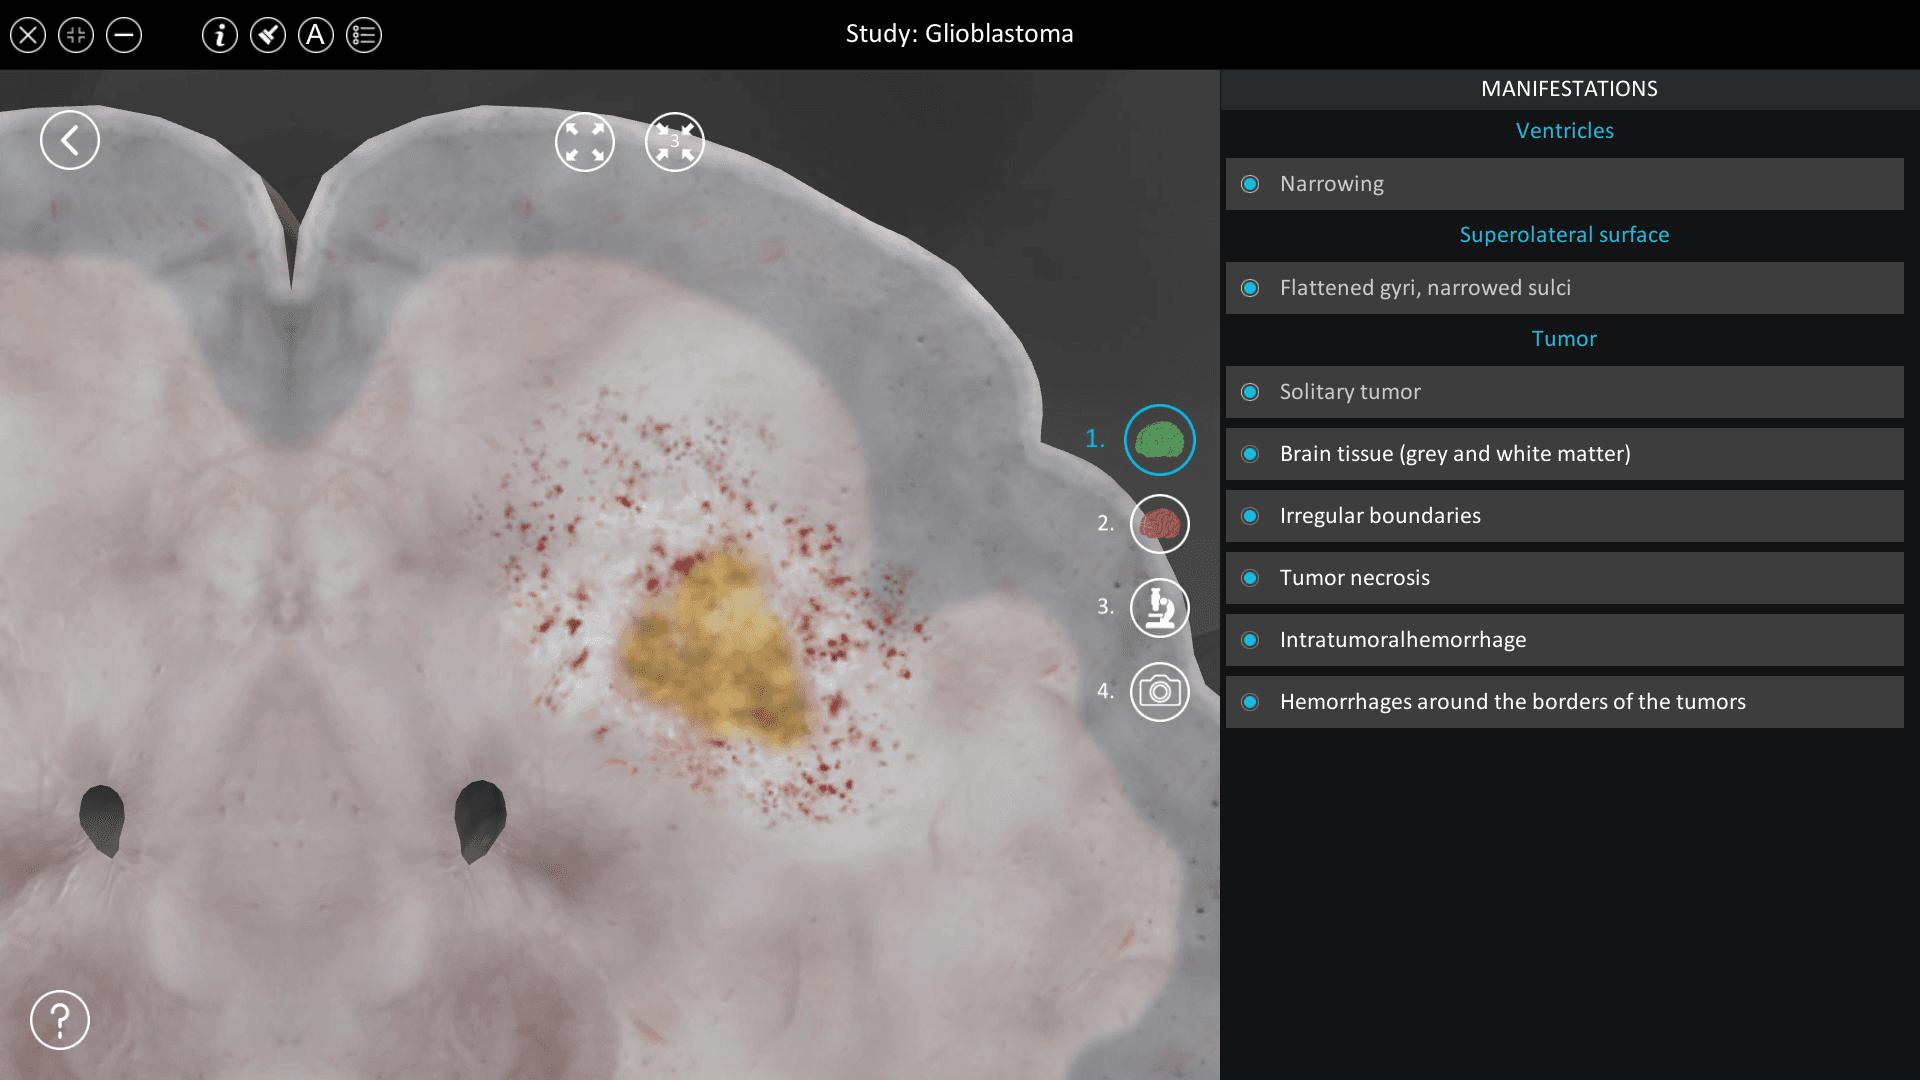Select the Ventricles section heading
Screen dimensions: 1920x1080
pyautogui.click(x=1564, y=131)
